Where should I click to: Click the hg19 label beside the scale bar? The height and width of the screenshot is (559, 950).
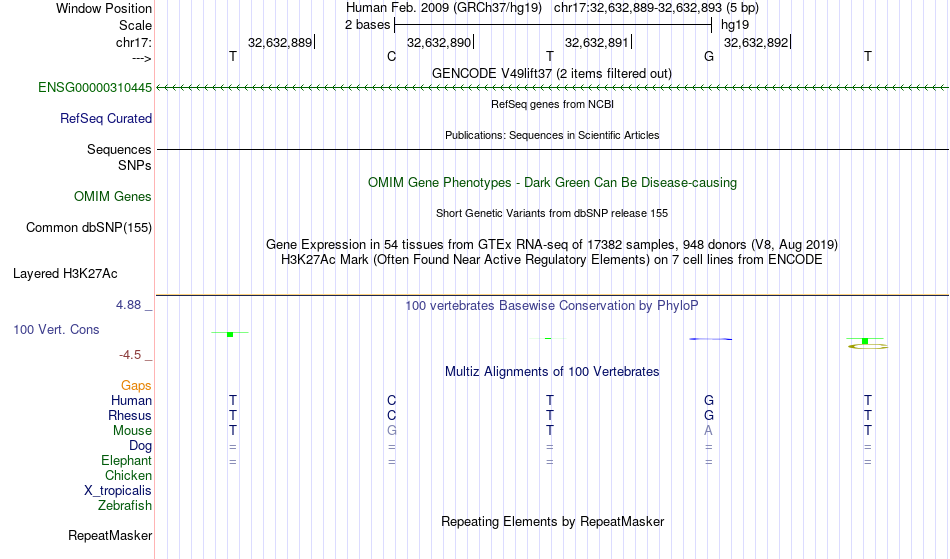(735, 25)
